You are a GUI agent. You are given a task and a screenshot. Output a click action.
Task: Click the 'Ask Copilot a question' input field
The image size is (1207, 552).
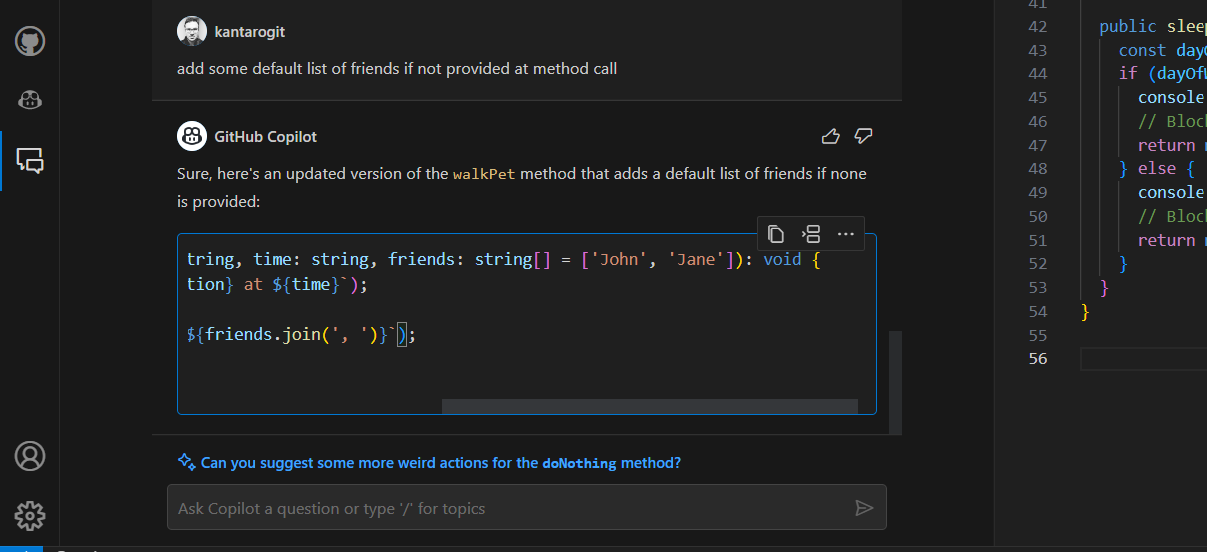coord(527,508)
